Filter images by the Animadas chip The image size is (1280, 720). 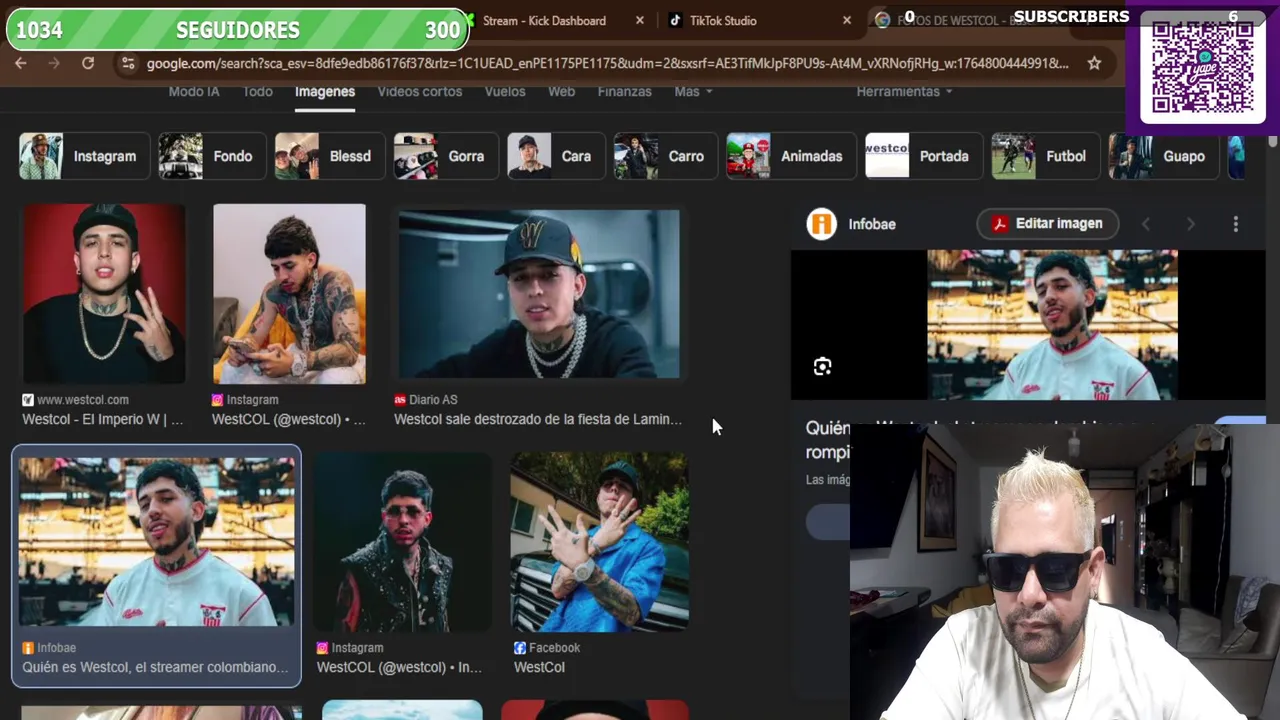click(790, 156)
